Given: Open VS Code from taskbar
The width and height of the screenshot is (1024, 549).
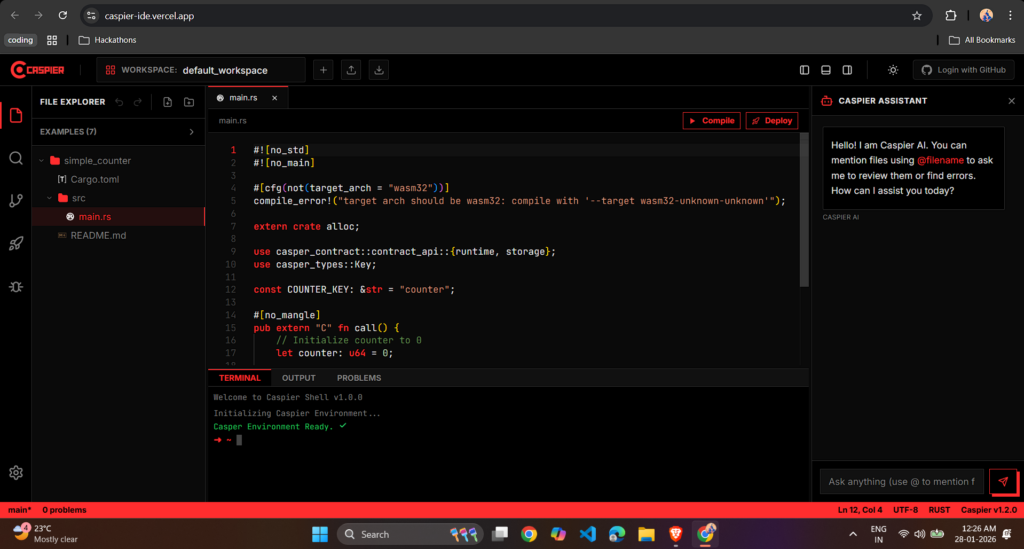Looking at the screenshot, I should coord(588,534).
